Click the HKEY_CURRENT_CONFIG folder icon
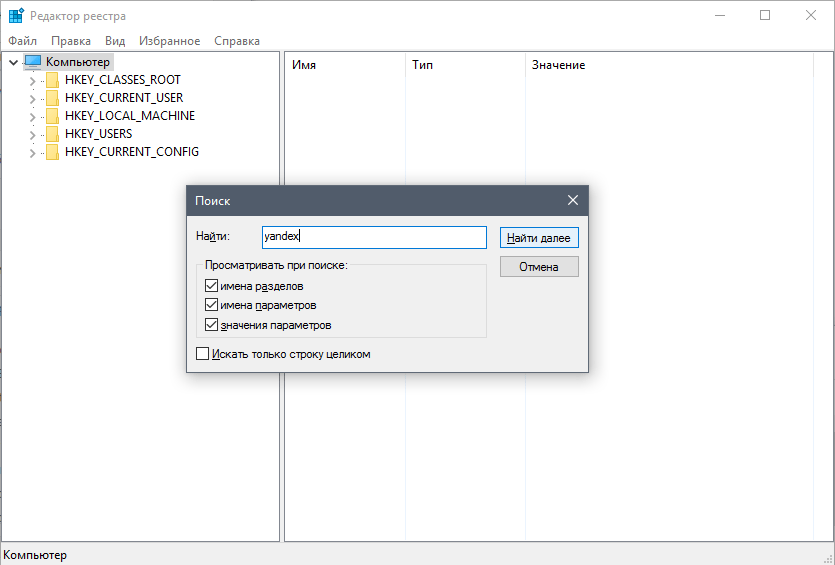This screenshot has width=835, height=565. click(x=53, y=152)
